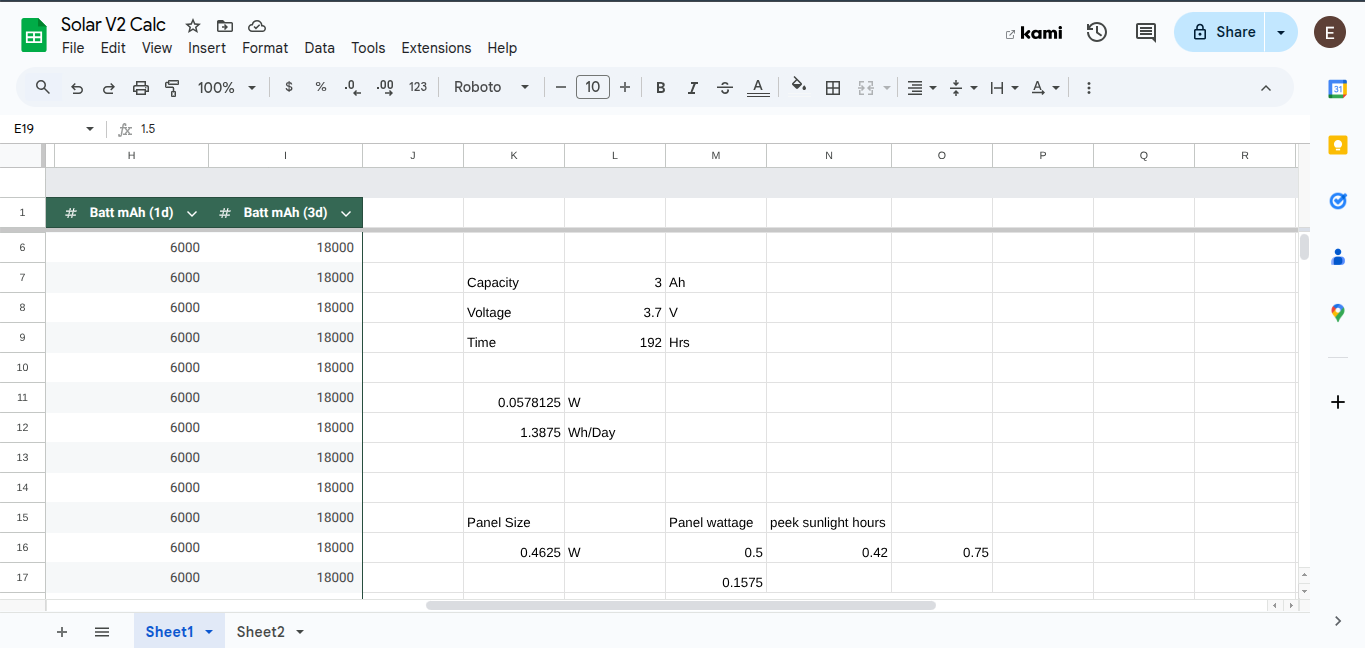This screenshot has height=648, width=1365.
Task: Expand the 100% zoom dropdown
Action: pyautogui.click(x=227, y=88)
